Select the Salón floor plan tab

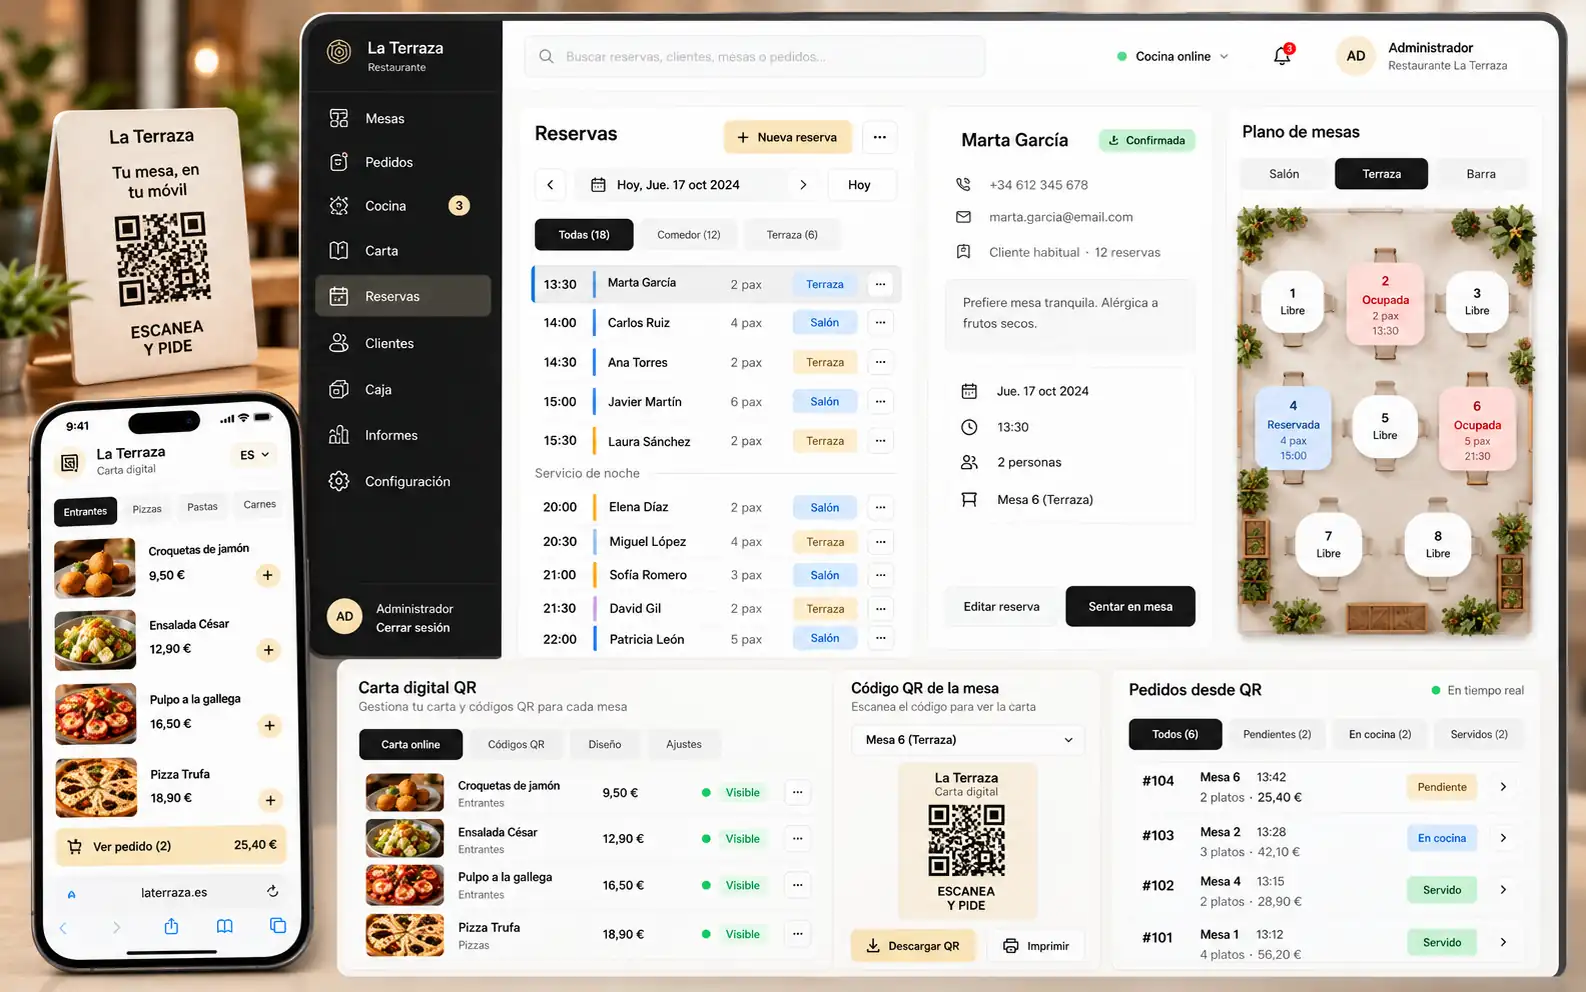(x=1284, y=174)
